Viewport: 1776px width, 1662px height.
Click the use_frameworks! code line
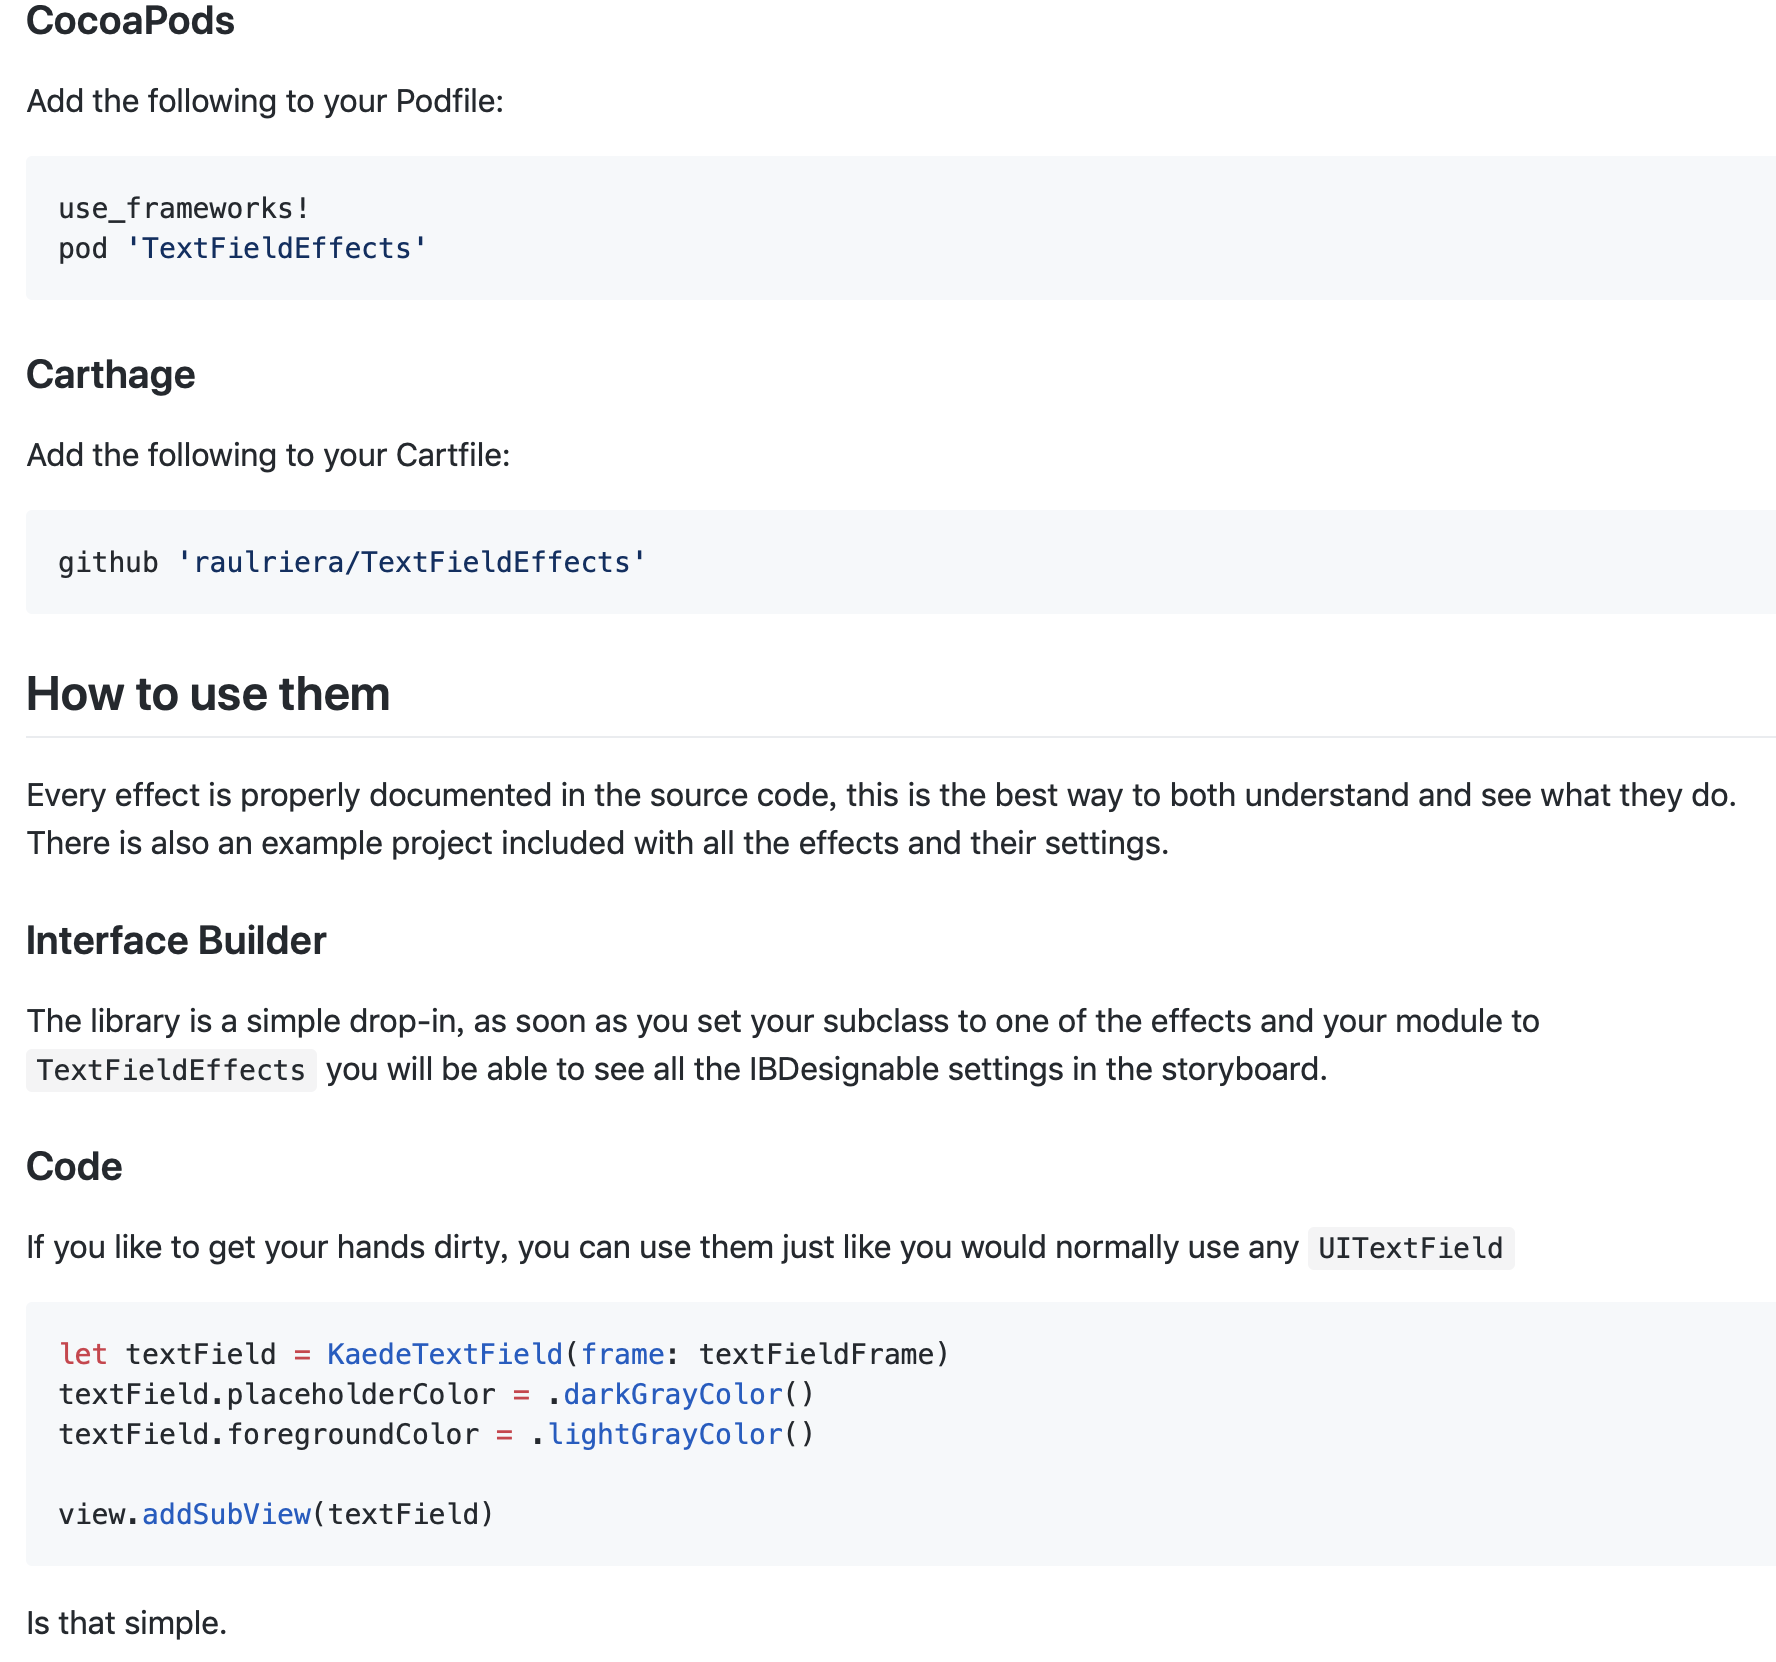[x=184, y=209]
